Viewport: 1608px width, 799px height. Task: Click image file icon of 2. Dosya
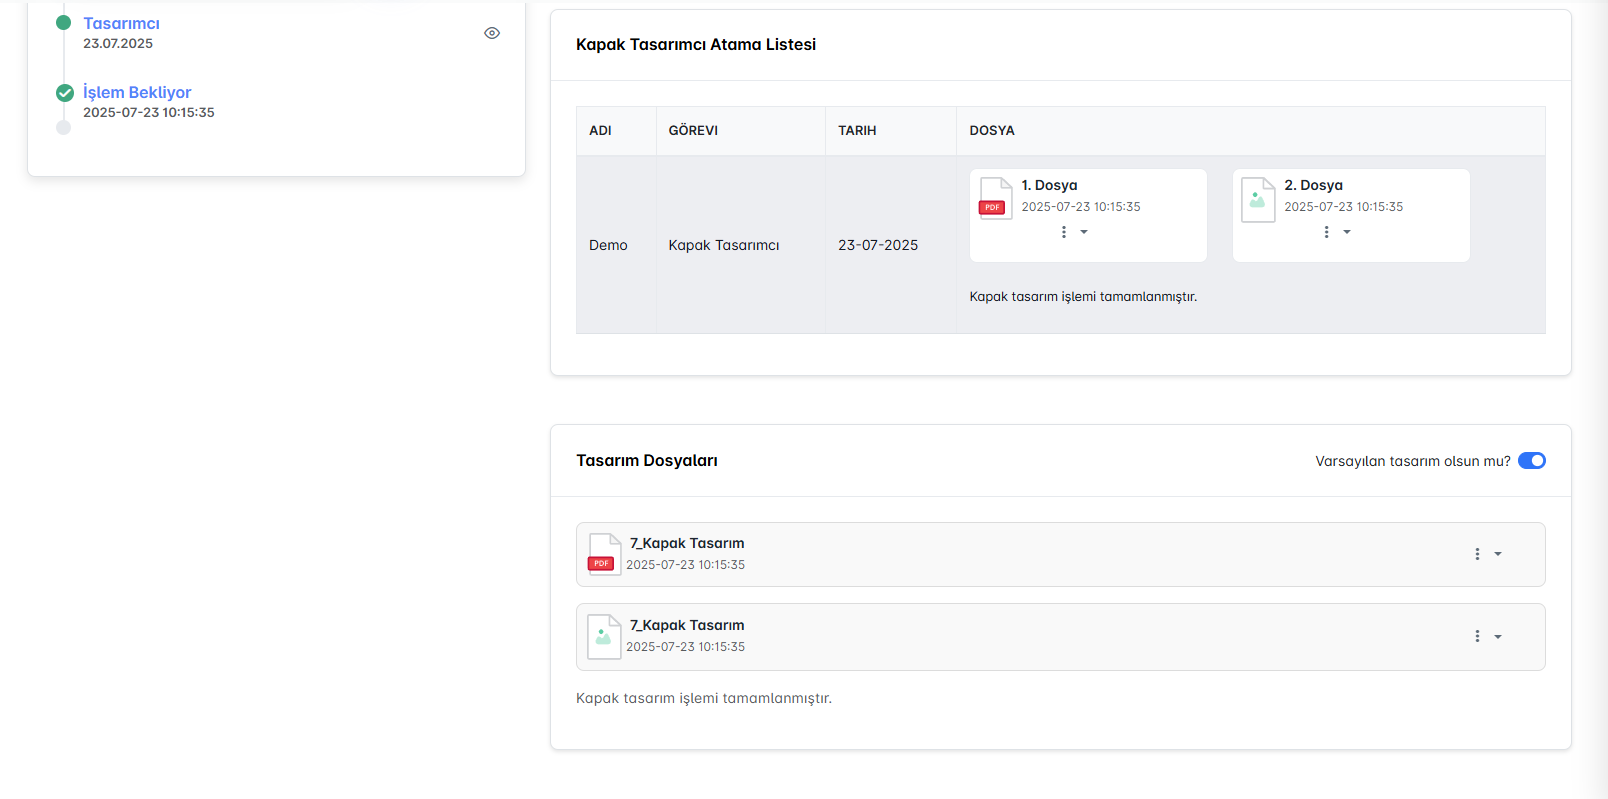click(x=1257, y=198)
